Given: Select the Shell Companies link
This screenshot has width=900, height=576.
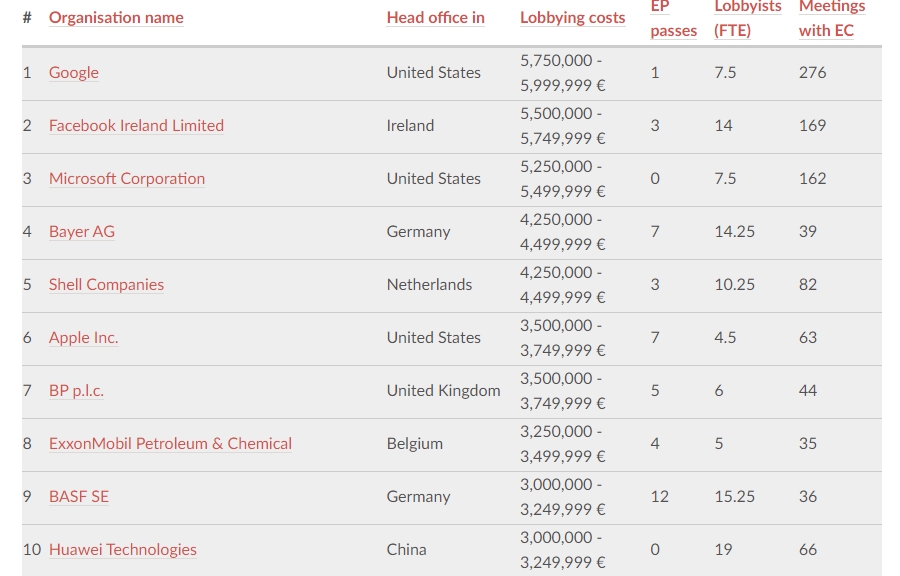Looking at the screenshot, I should (x=106, y=285).
